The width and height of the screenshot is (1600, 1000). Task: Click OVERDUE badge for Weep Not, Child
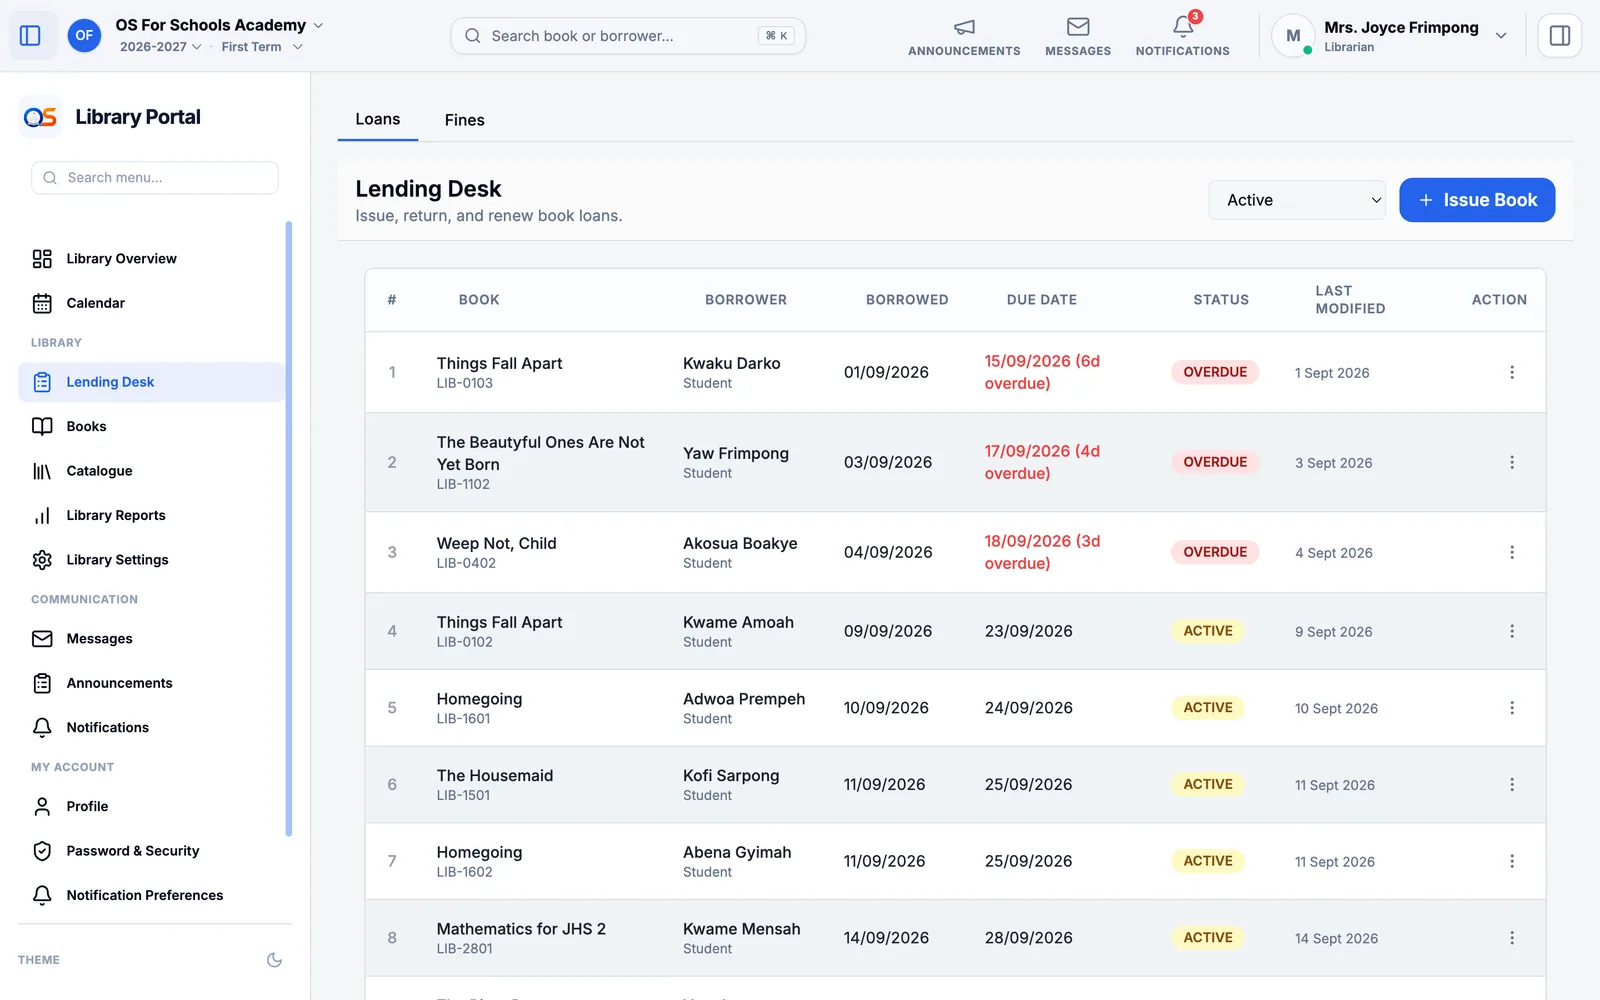(x=1215, y=552)
